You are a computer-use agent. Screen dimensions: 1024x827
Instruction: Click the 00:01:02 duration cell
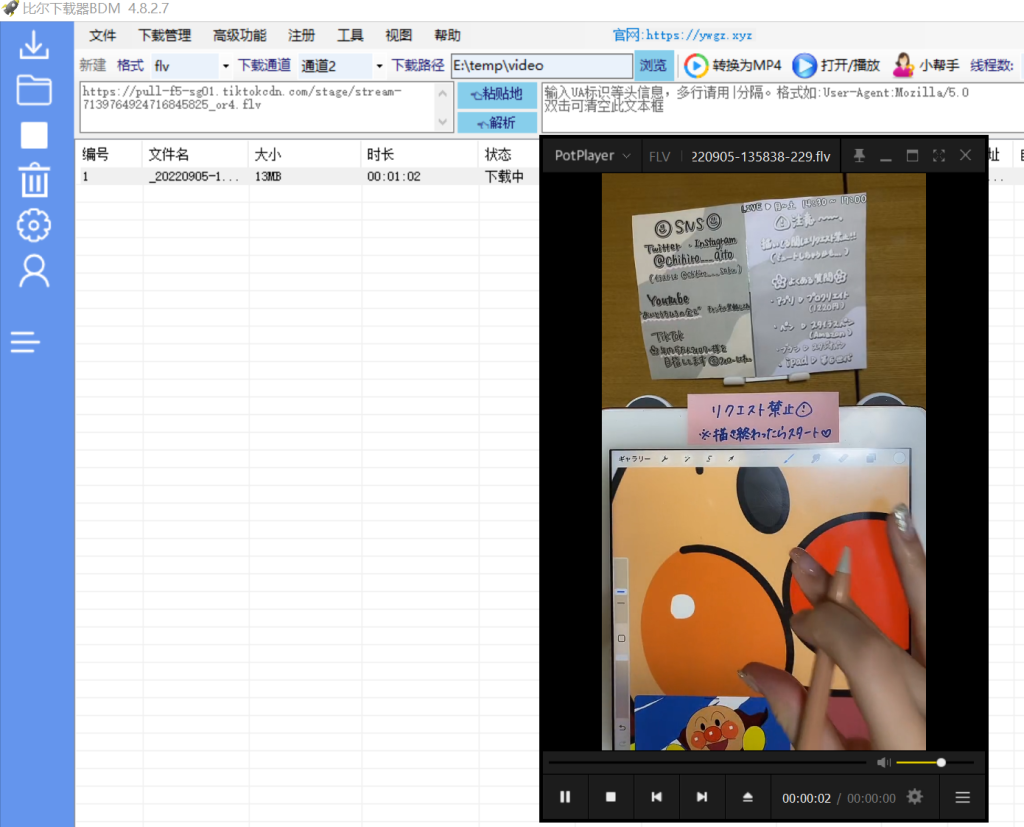click(394, 176)
